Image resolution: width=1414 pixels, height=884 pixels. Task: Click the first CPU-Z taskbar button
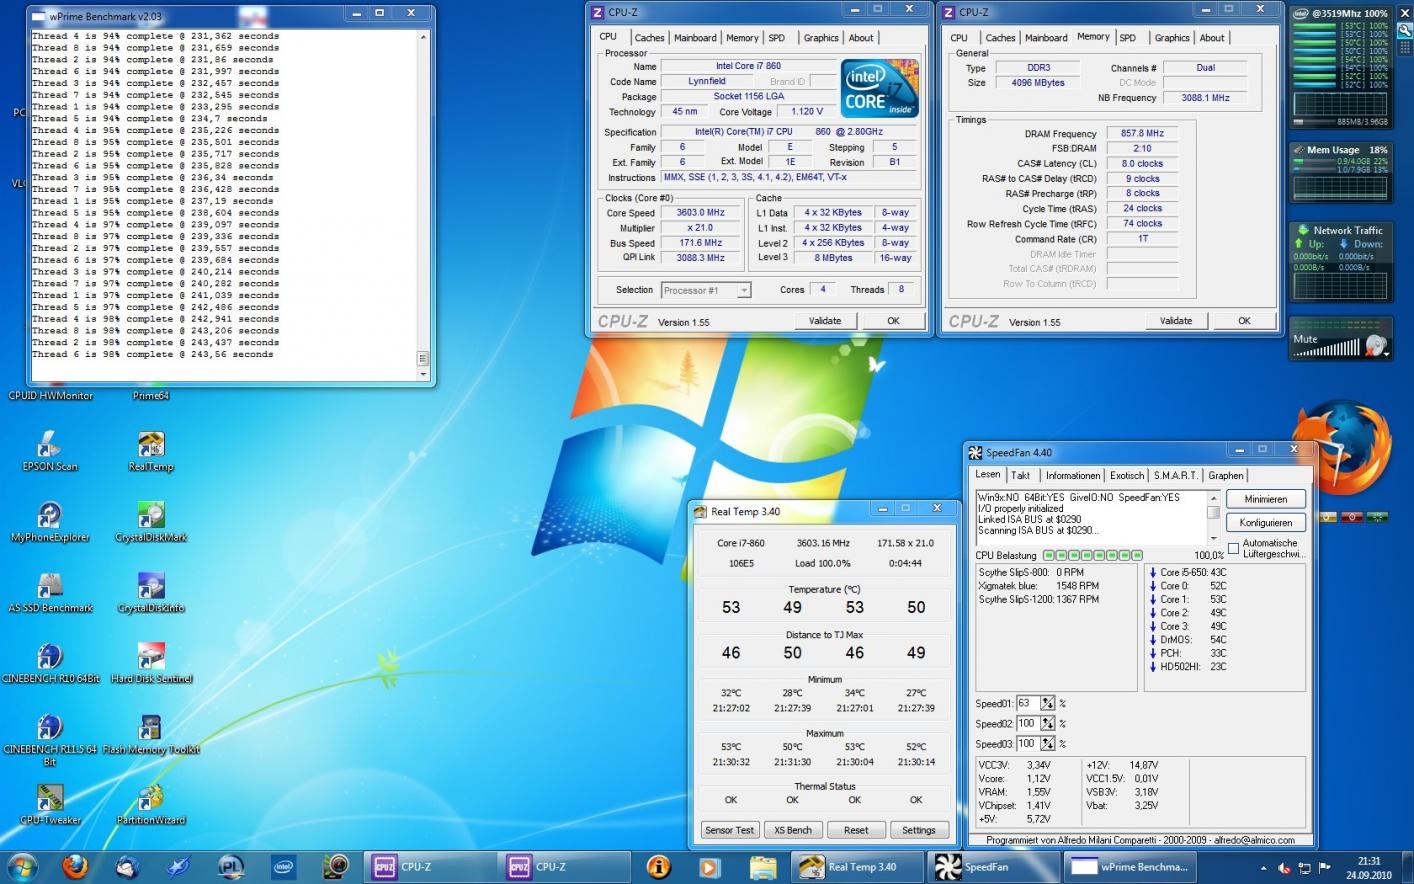[x=428, y=867]
